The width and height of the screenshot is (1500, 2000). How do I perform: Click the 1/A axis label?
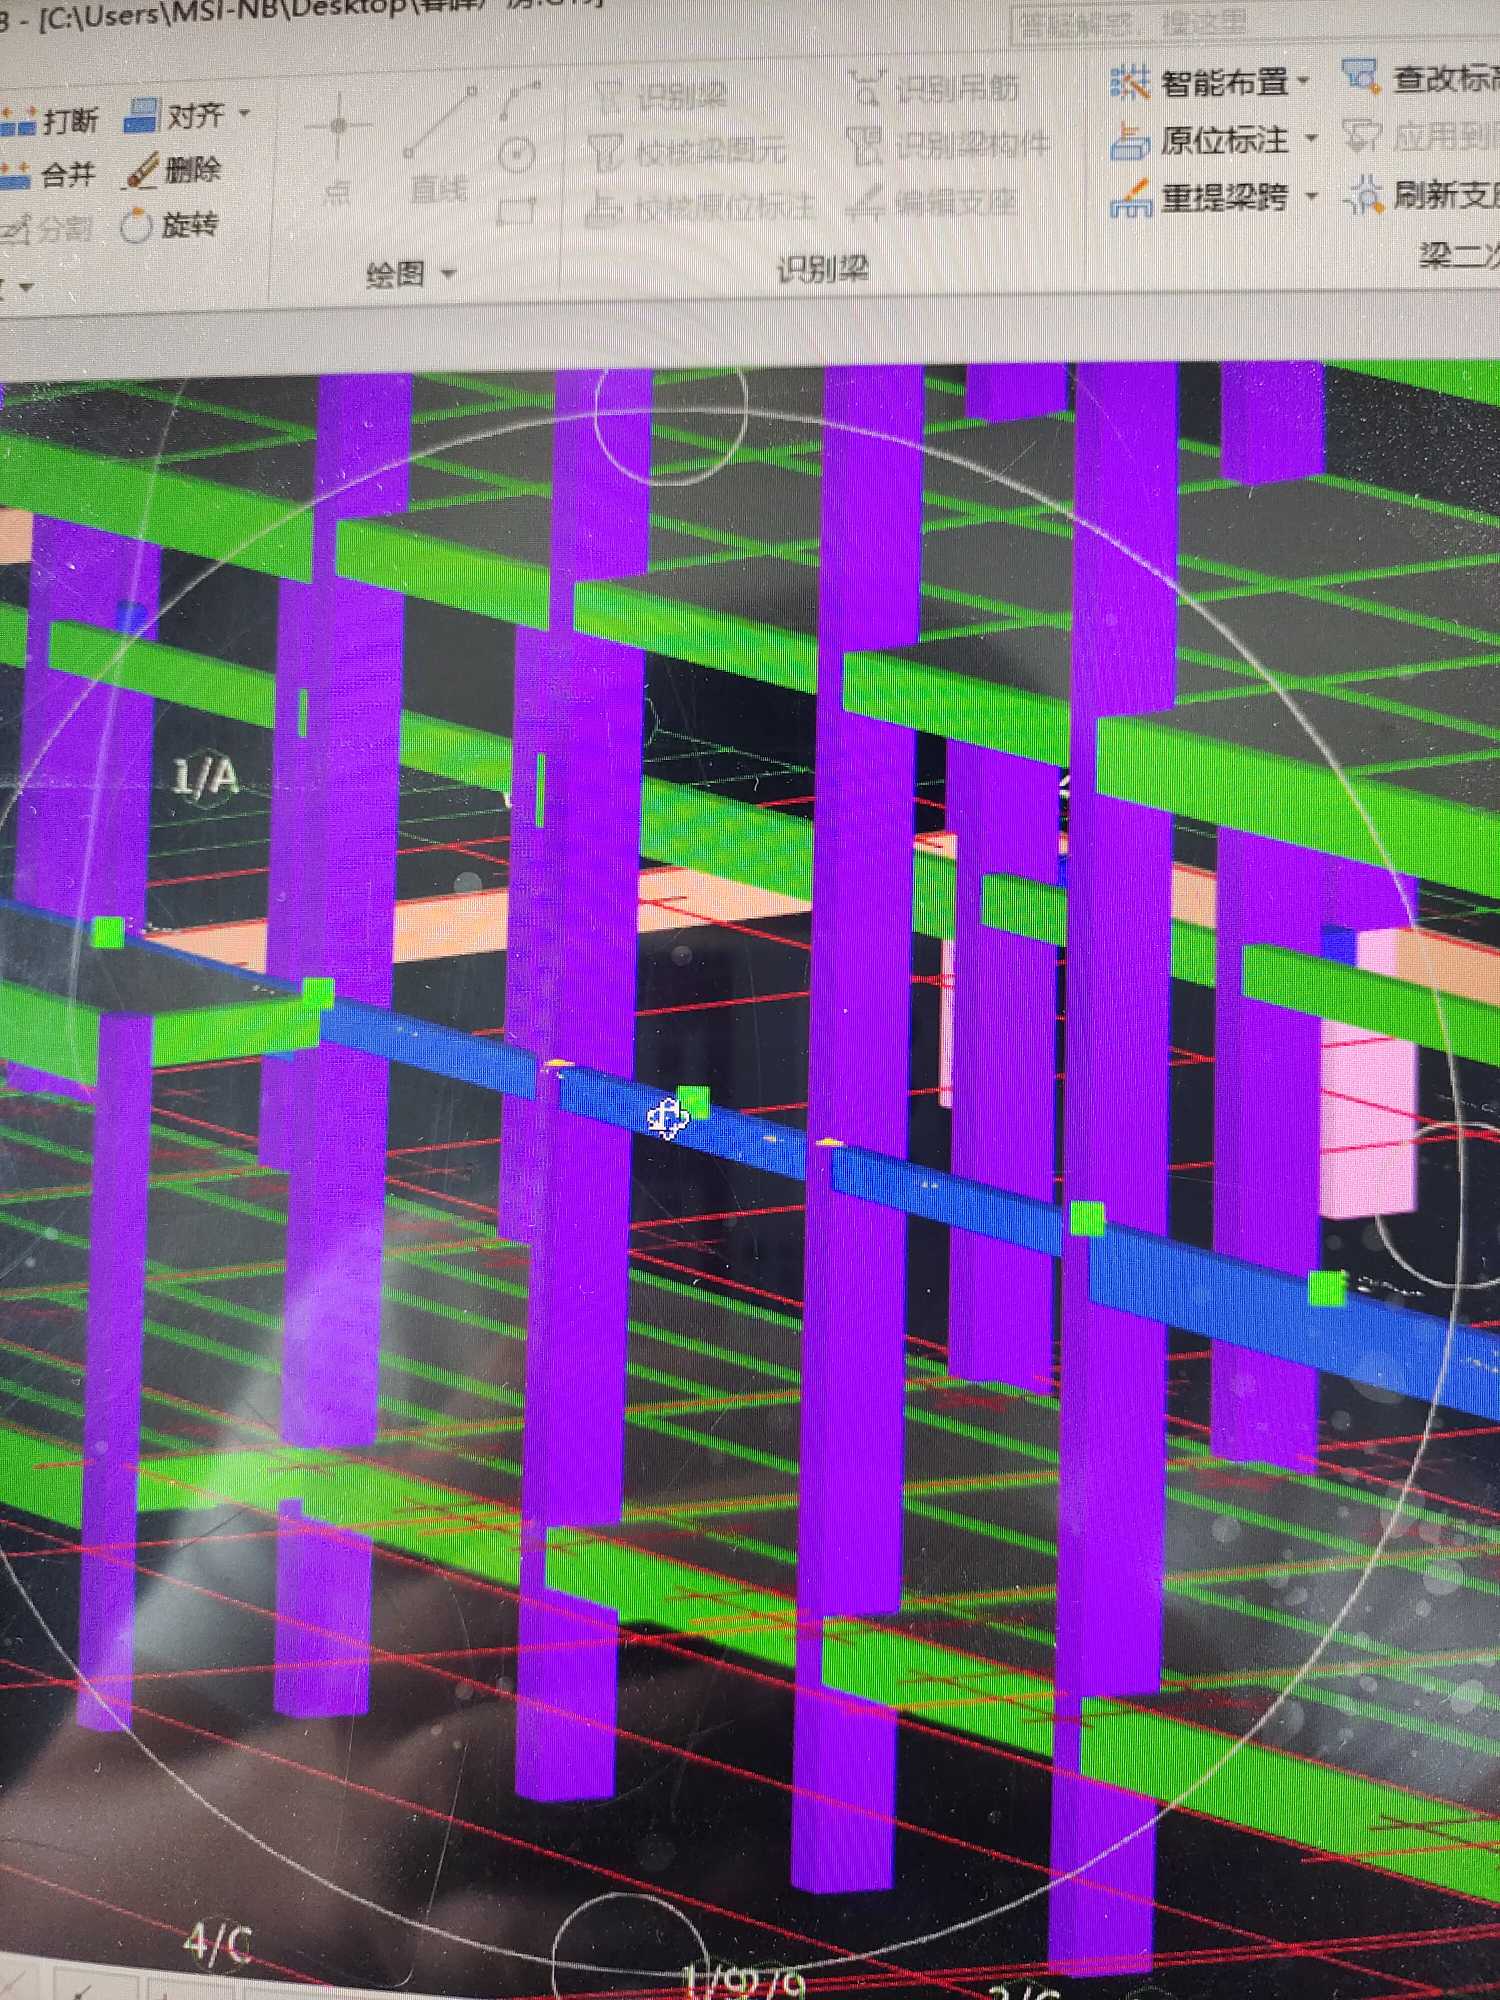206,777
